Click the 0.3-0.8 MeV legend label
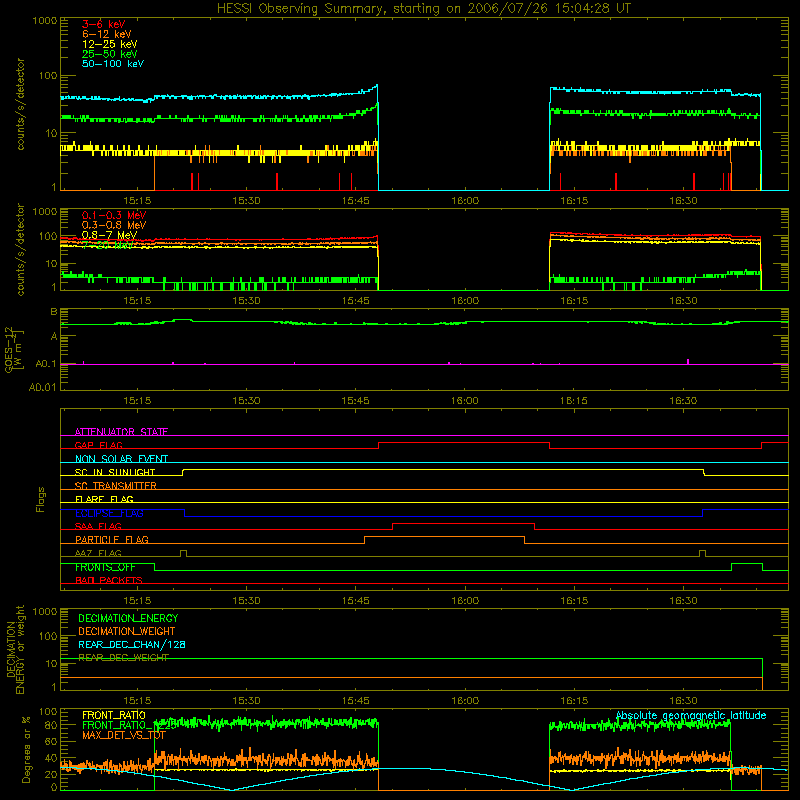 coord(114,225)
